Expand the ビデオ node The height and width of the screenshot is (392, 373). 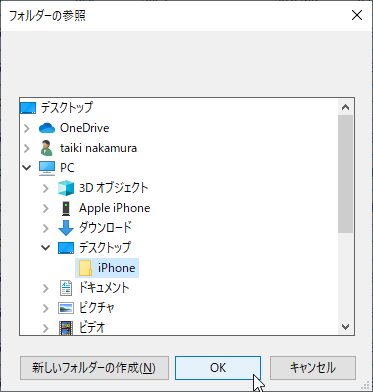pyautogui.click(x=46, y=328)
